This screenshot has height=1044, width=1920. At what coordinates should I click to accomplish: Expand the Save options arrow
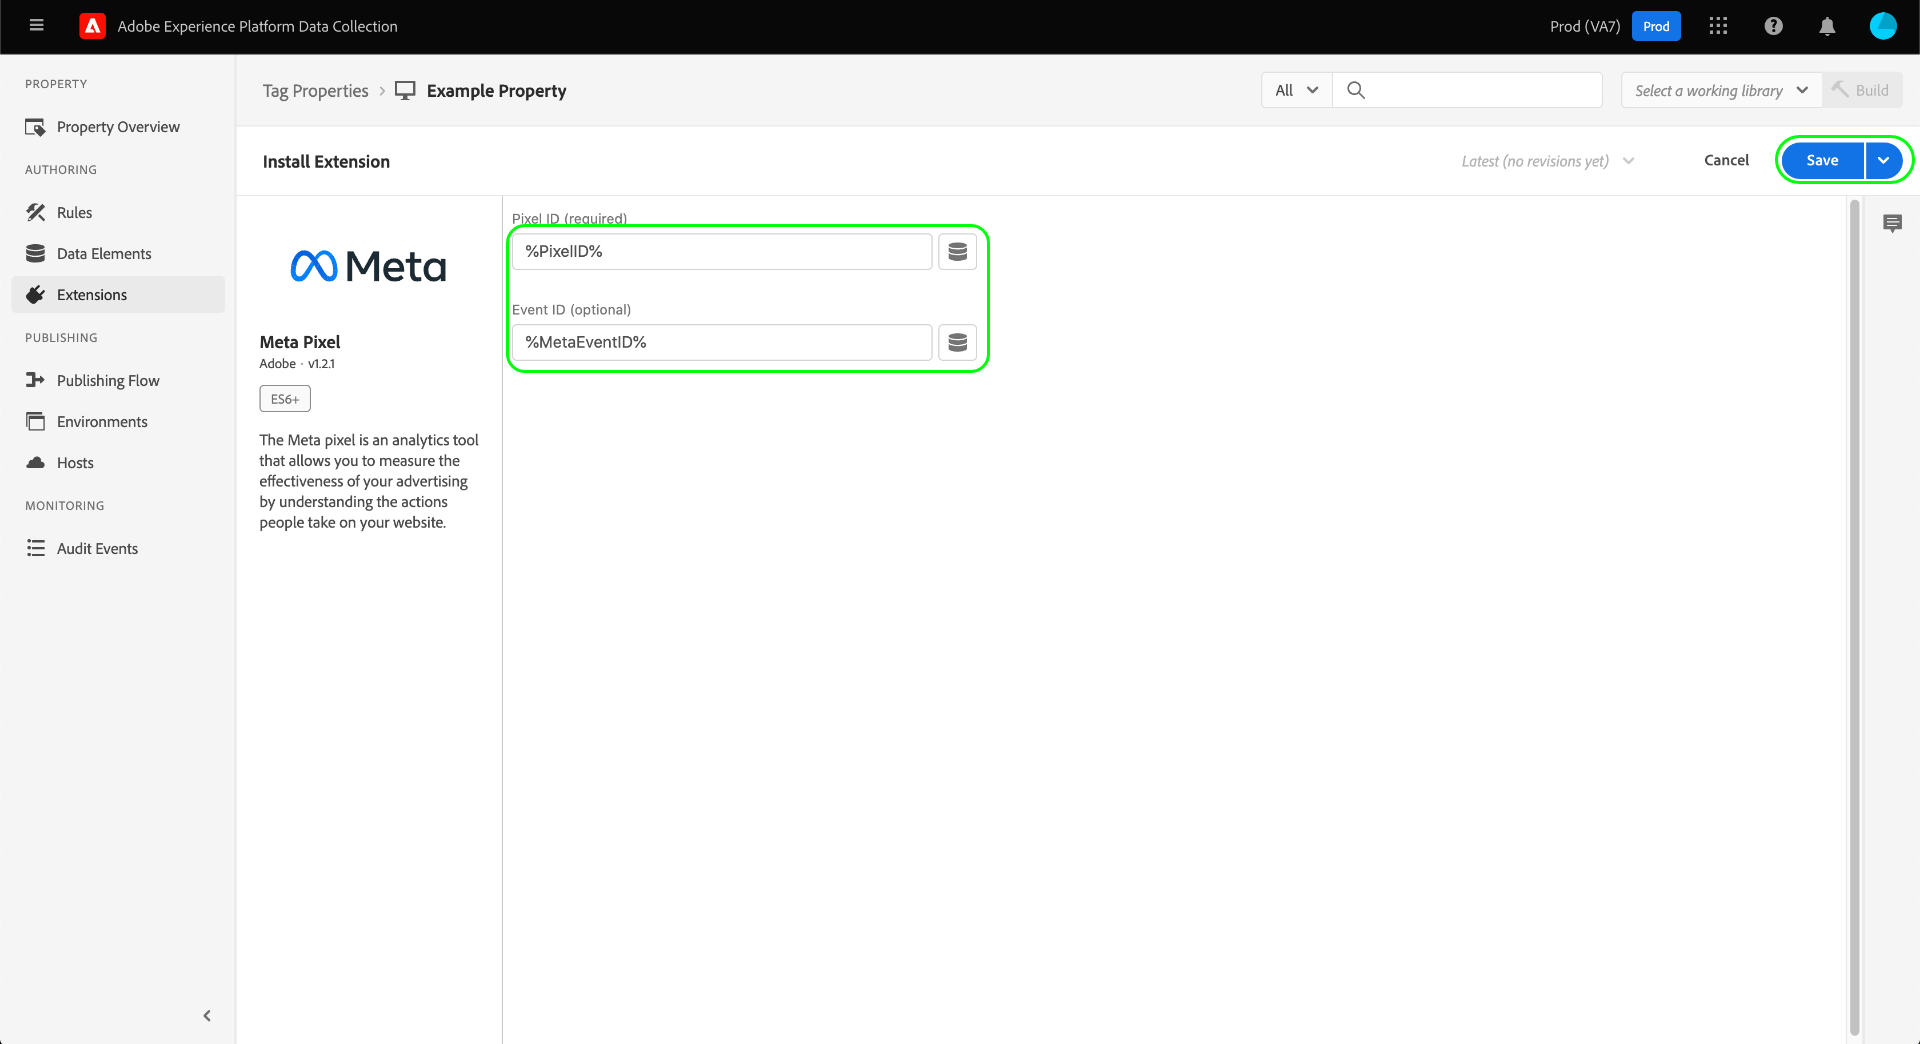[1884, 160]
